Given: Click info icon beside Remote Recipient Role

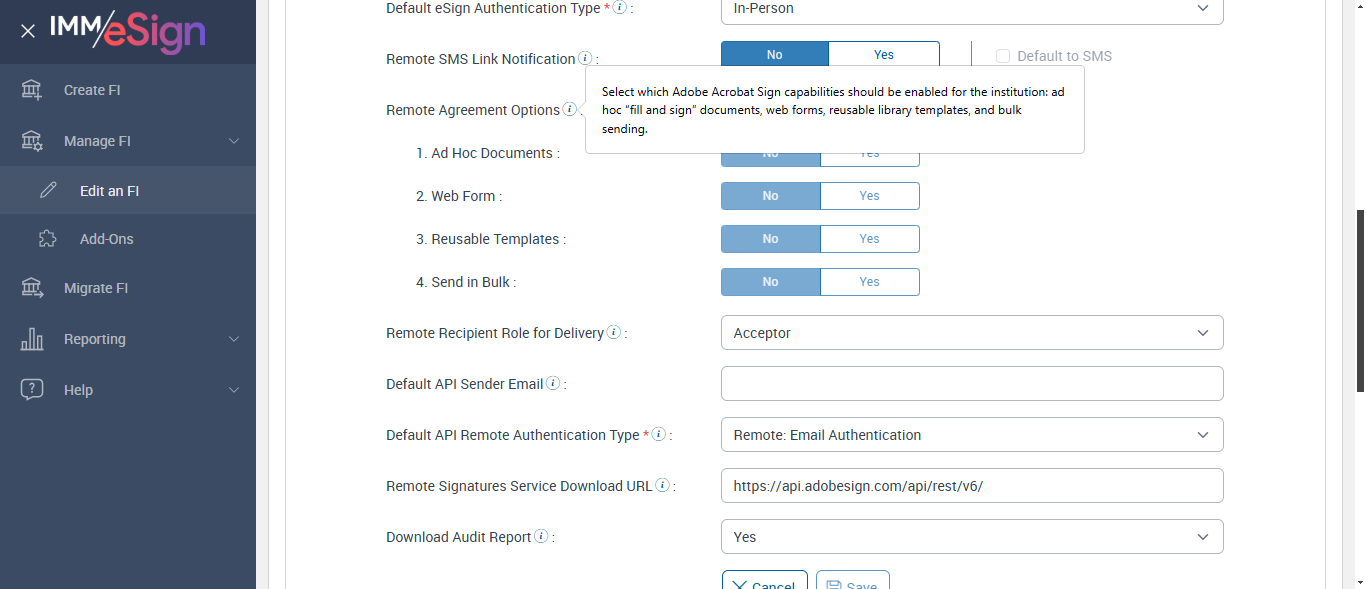Looking at the screenshot, I should 613,333.
